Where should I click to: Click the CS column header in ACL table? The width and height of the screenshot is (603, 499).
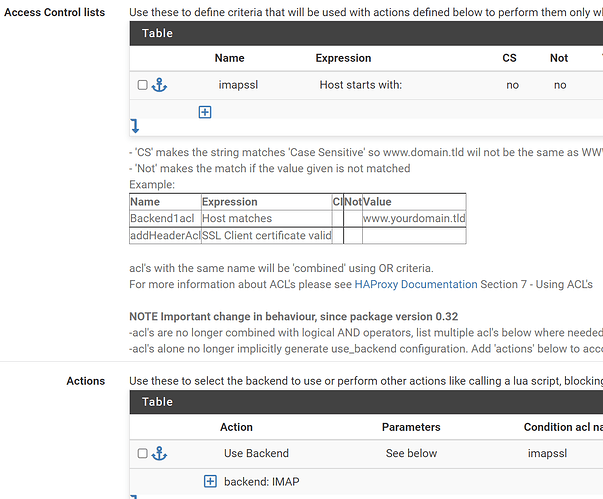(509, 58)
